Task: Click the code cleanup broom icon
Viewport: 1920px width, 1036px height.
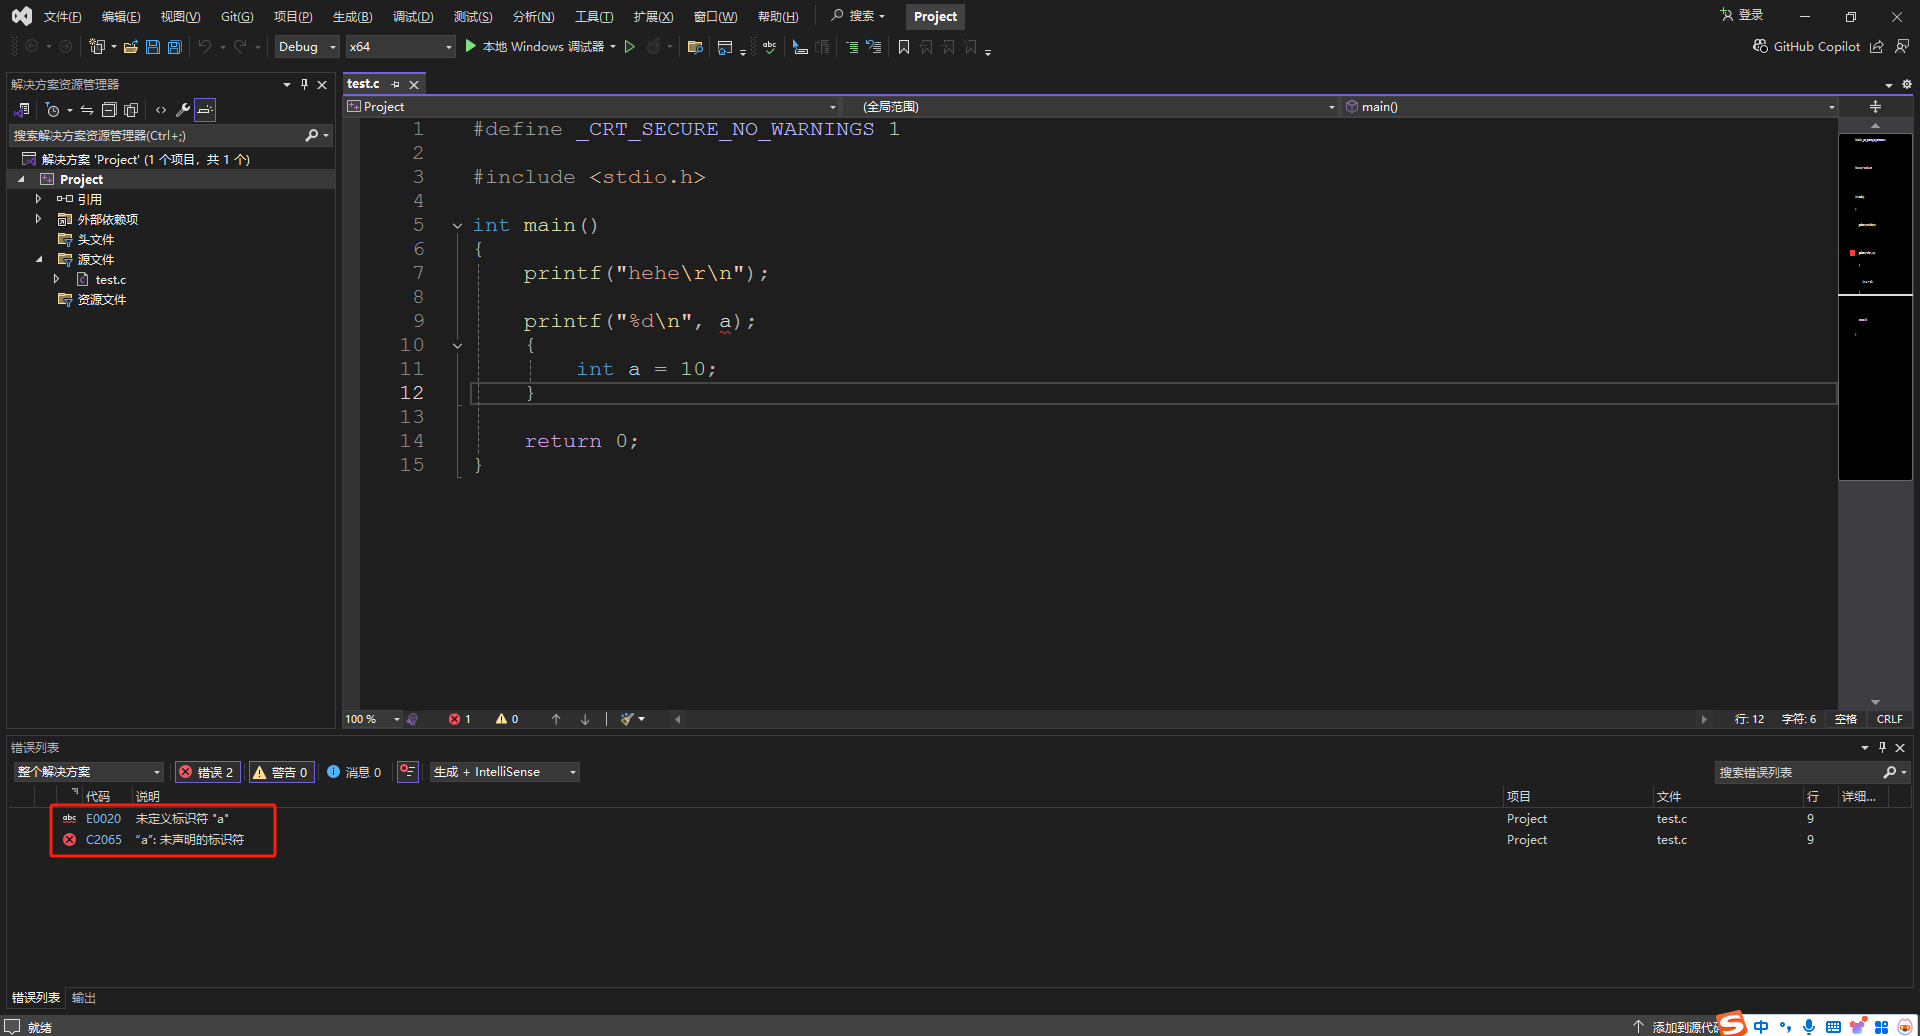Action: (x=627, y=719)
